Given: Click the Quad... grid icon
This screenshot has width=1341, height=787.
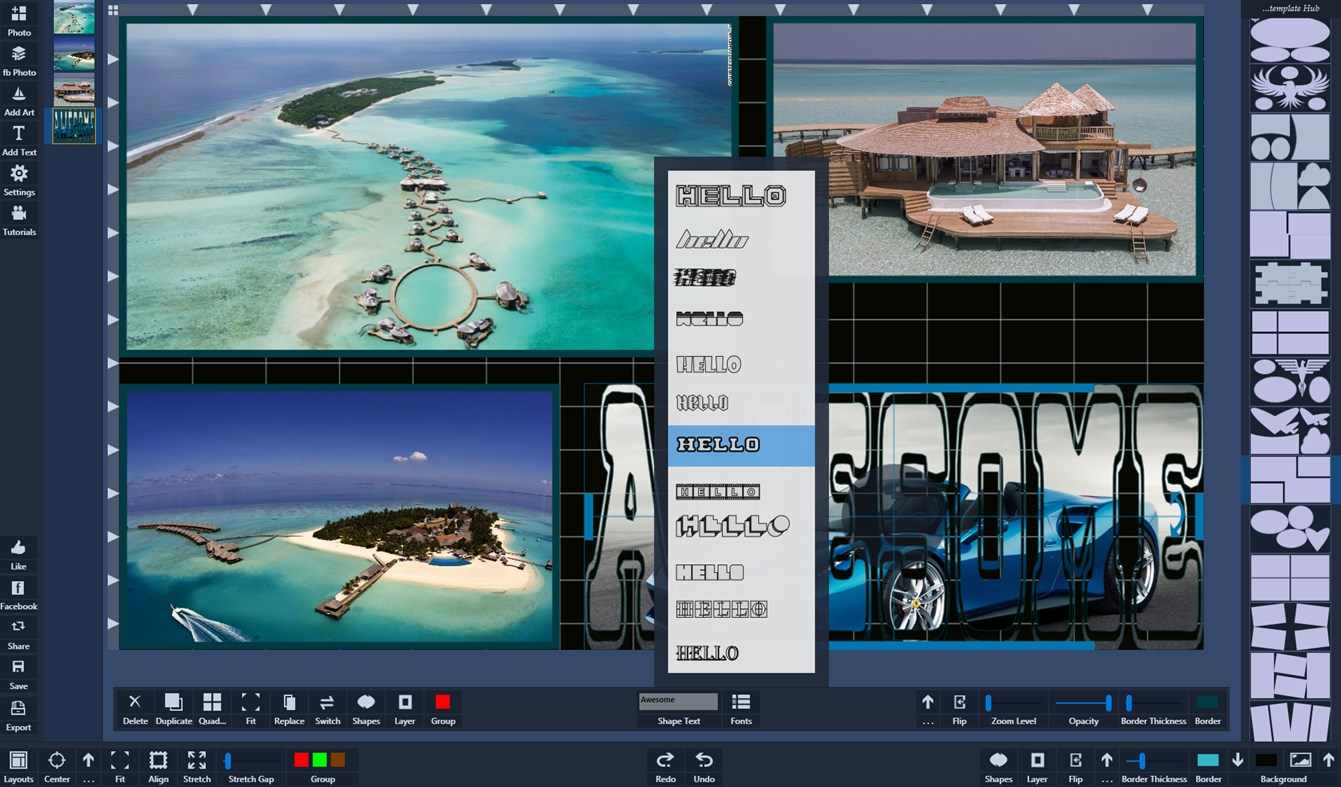Looking at the screenshot, I should coord(212,702).
